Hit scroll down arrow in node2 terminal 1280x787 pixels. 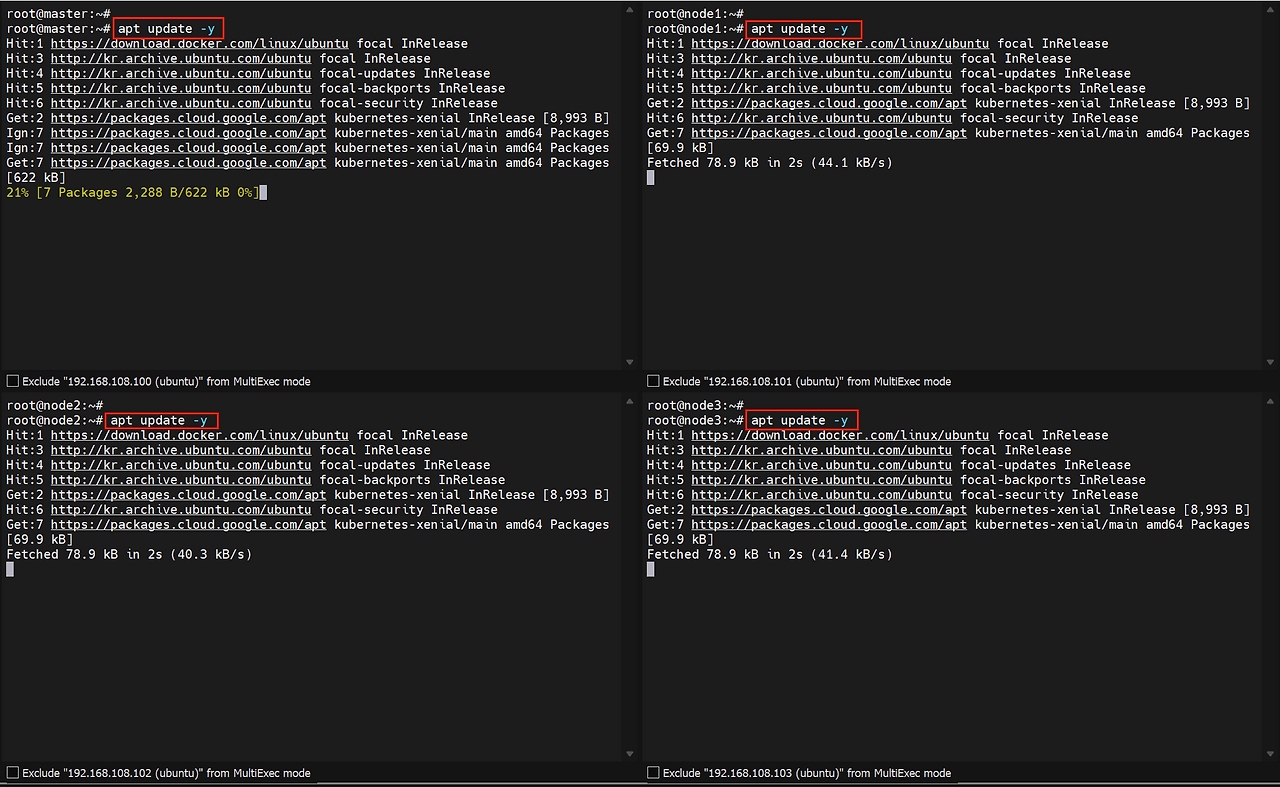(x=629, y=754)
